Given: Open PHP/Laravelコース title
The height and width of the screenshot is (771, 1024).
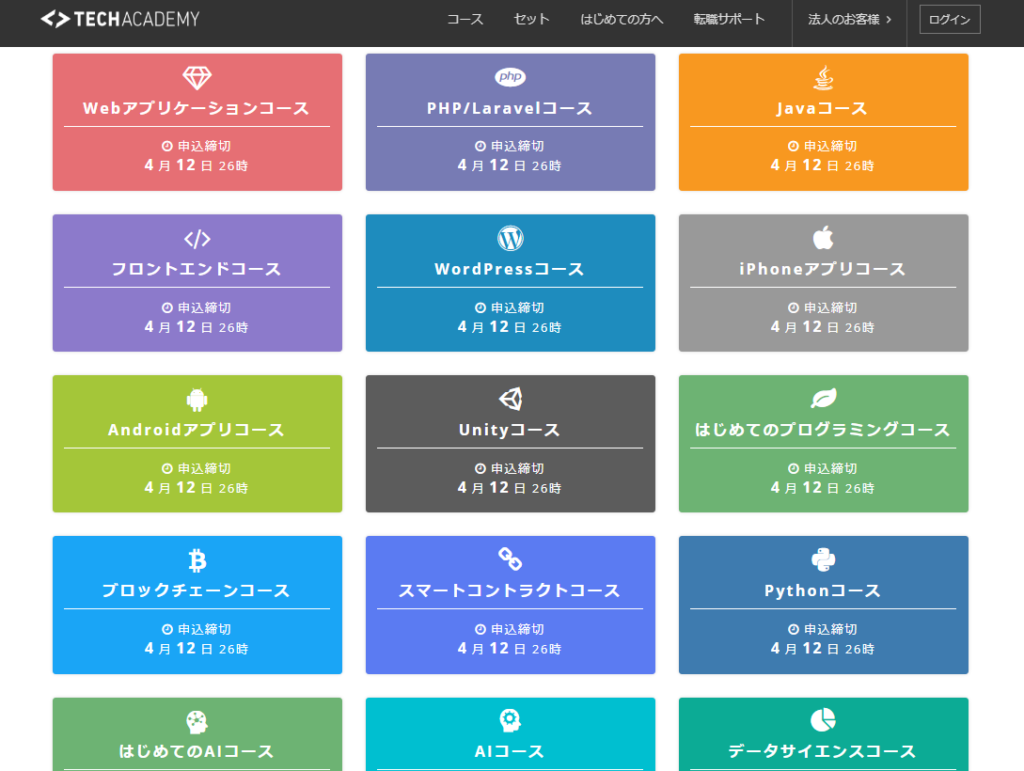Looking at the screenshot, I should [510, 108].
